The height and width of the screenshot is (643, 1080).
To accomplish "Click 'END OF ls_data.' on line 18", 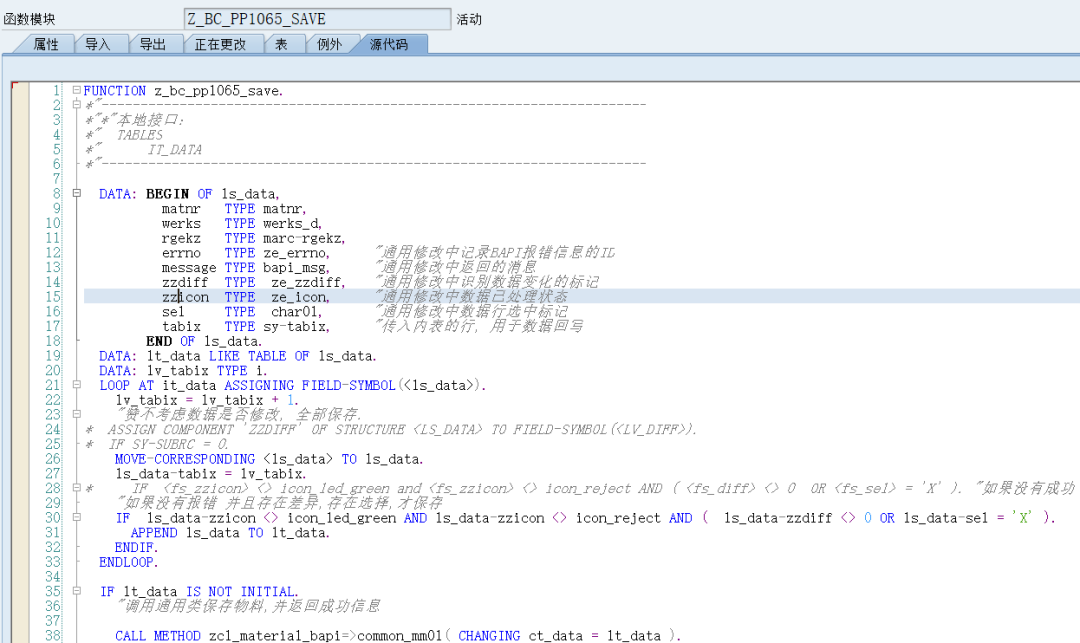I will tap(204, 341).
